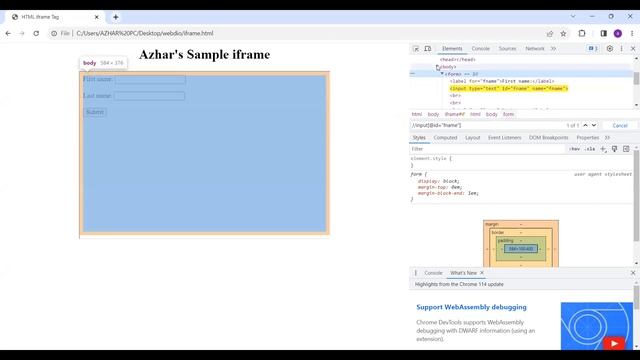The height and width of the screenshot is (360, 640).
Task: Toggle the device toolbar icon
Action: coord(427,49)
